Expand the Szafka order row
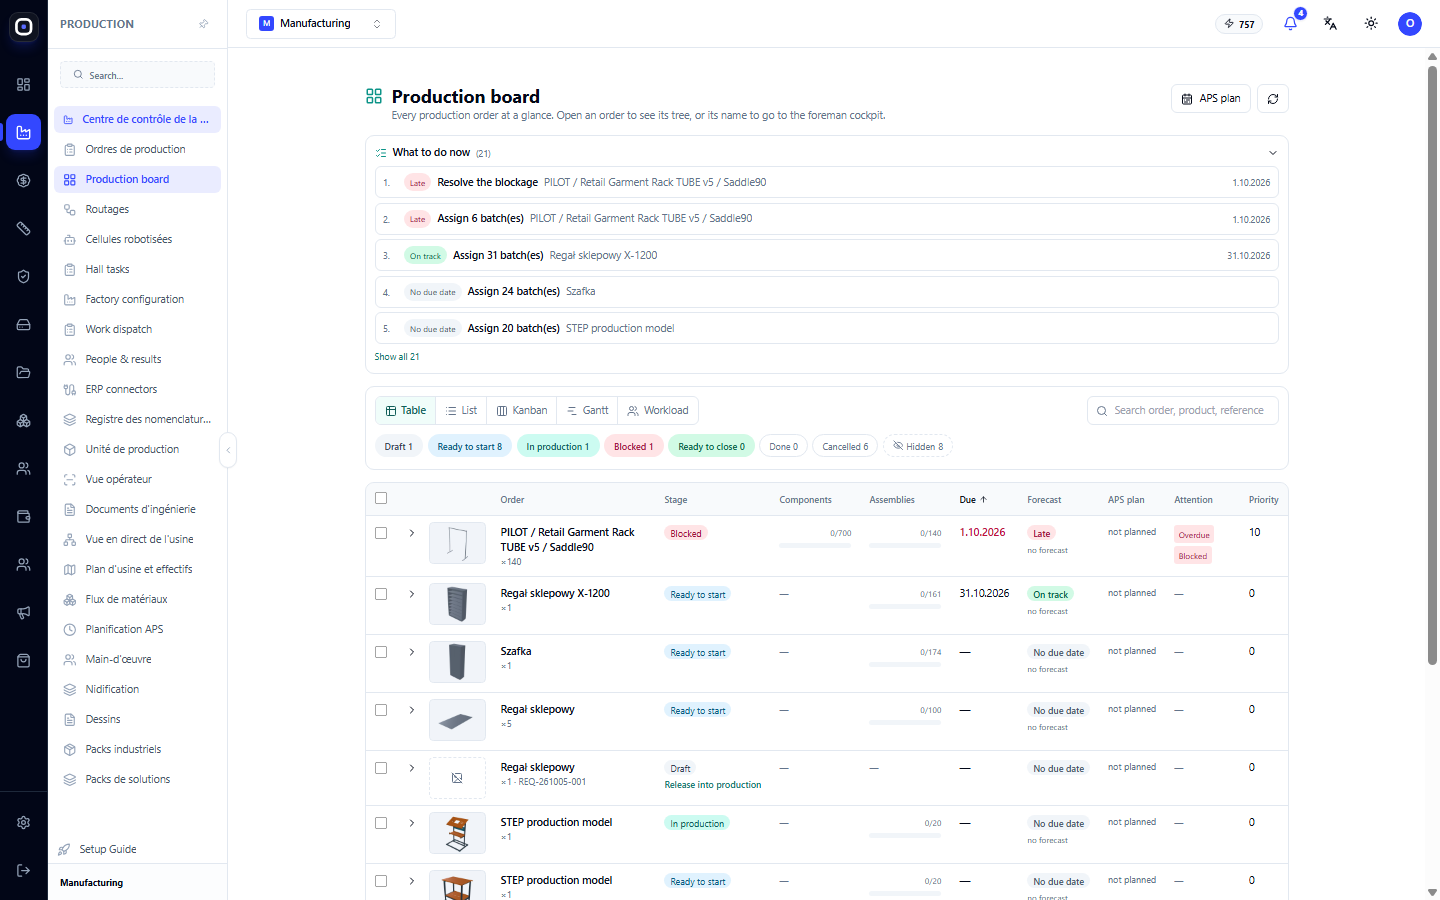This screenshot has height=900, width=1440. (412, 652)
